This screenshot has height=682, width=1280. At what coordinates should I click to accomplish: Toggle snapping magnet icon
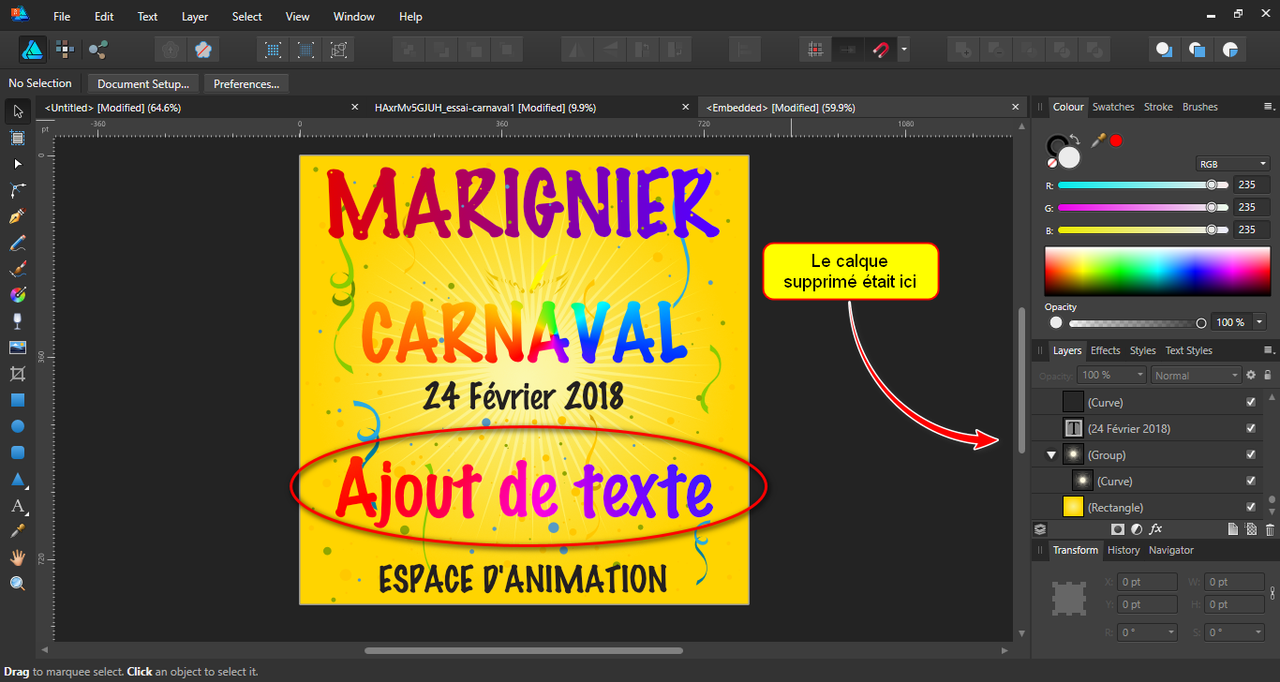point(880,48)
